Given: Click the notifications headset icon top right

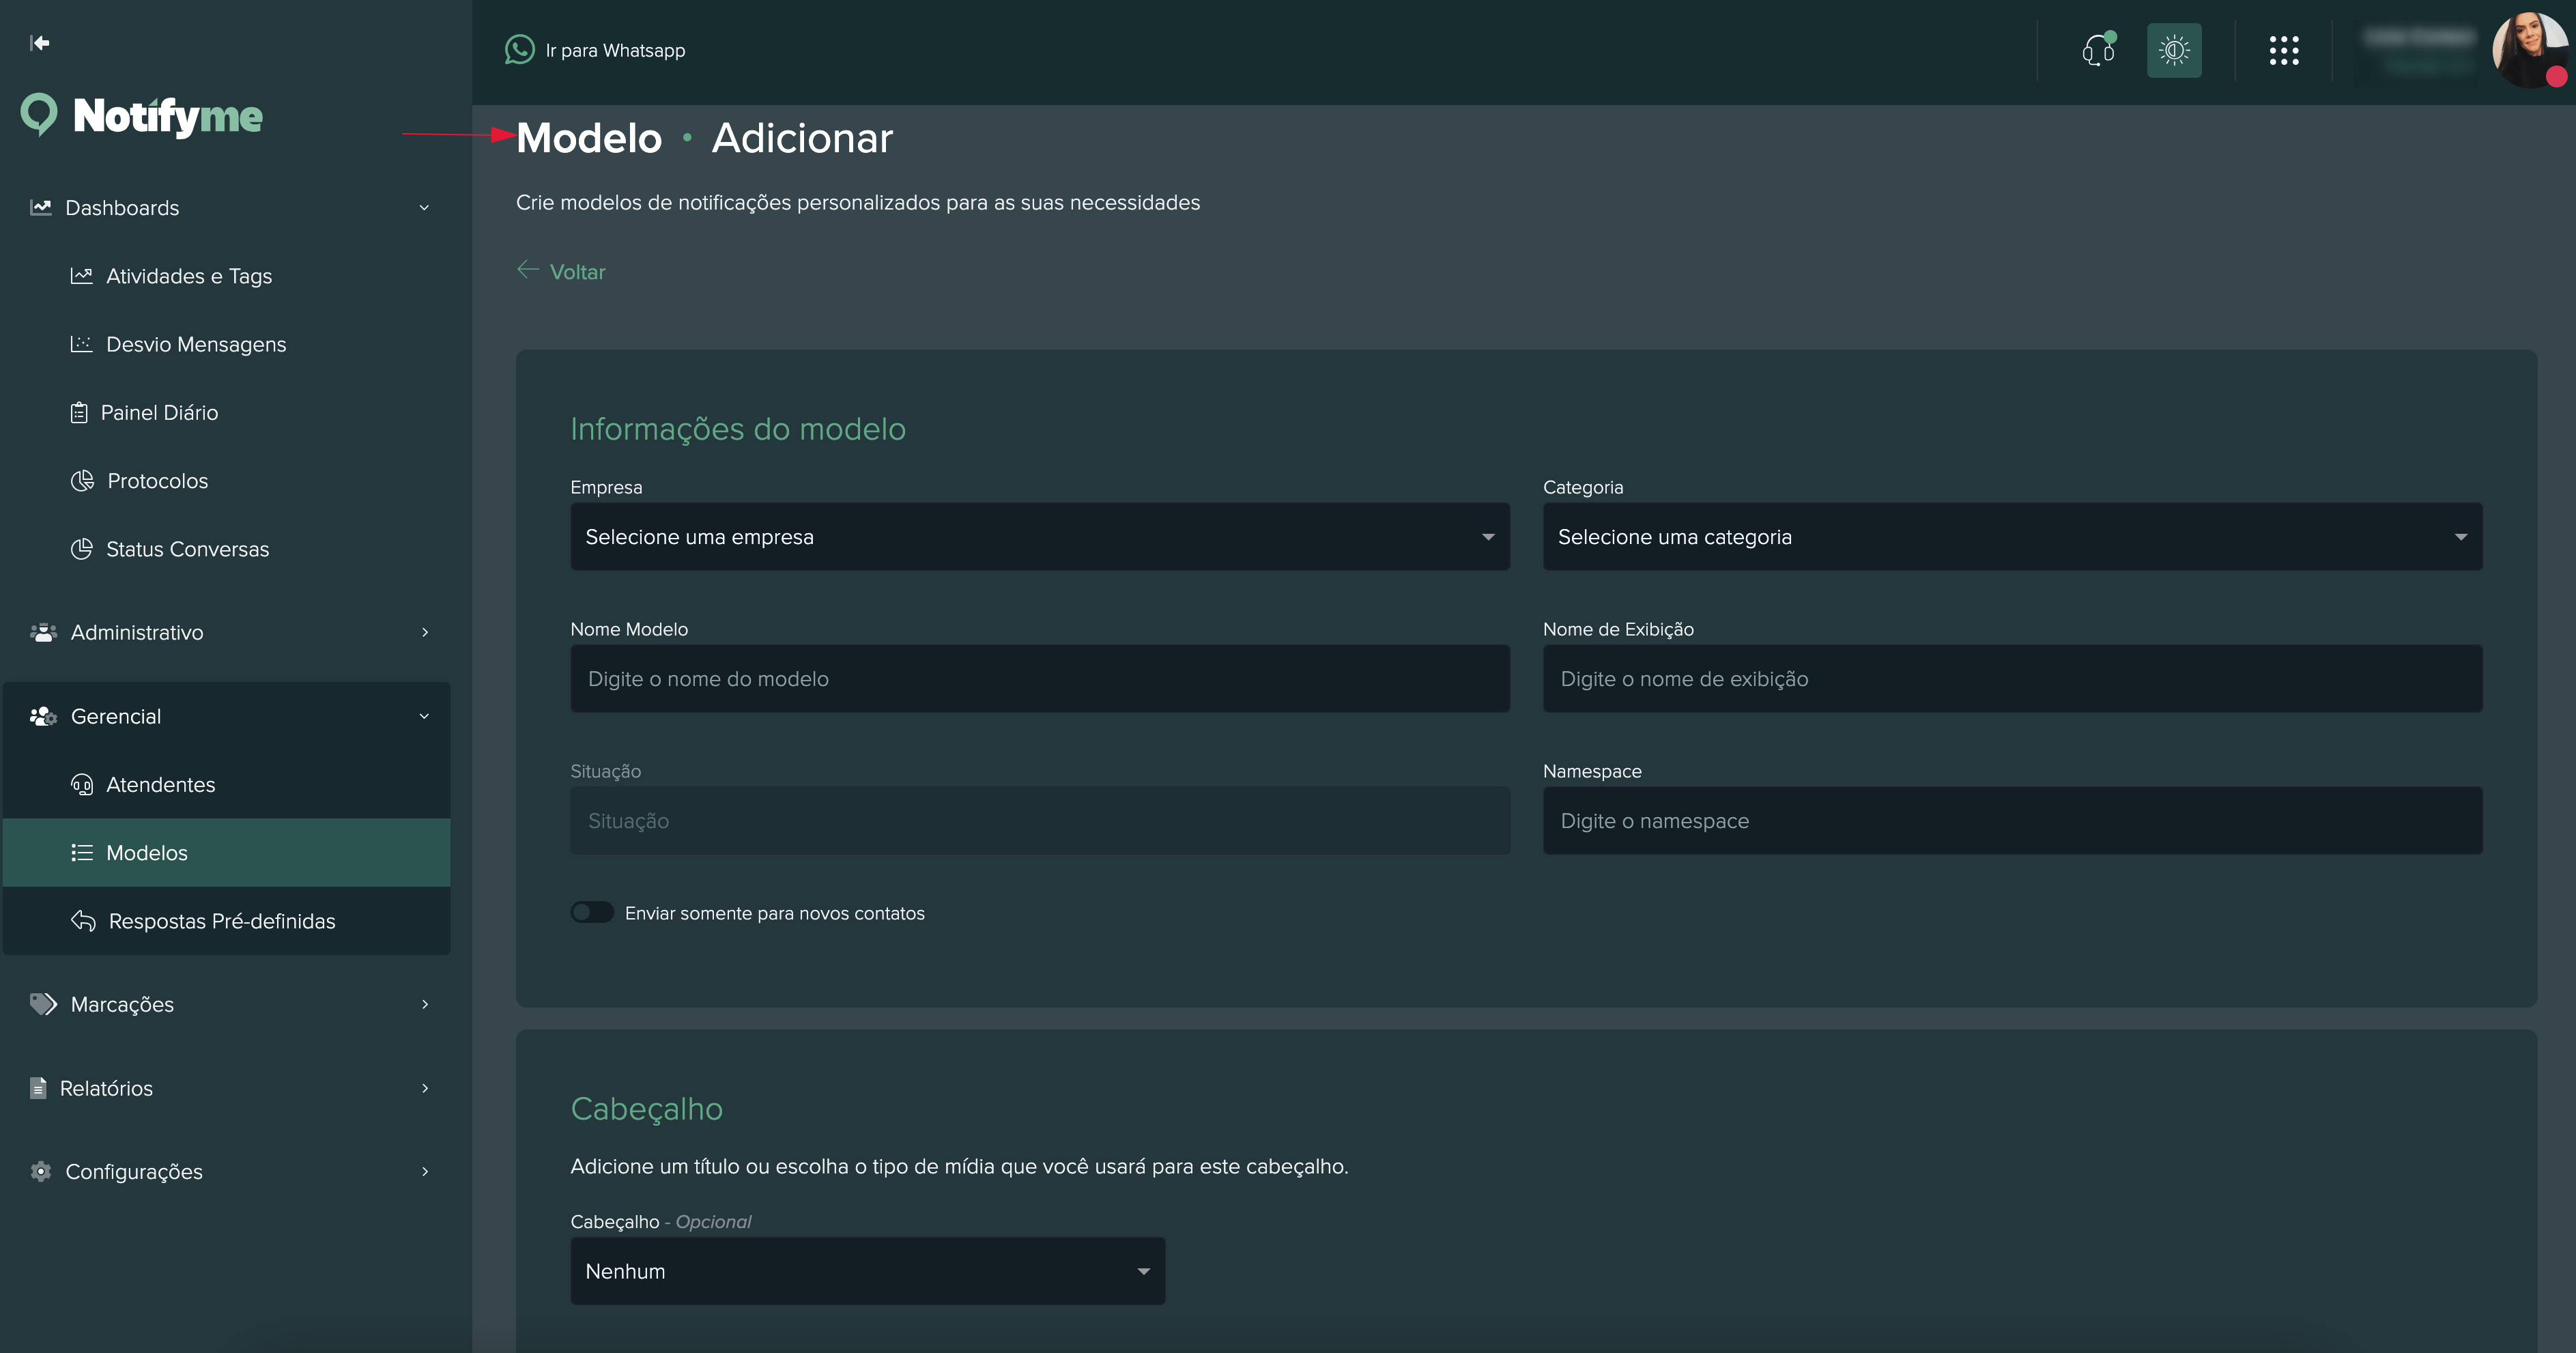Looking at the screenshot, I should 2097,50.
